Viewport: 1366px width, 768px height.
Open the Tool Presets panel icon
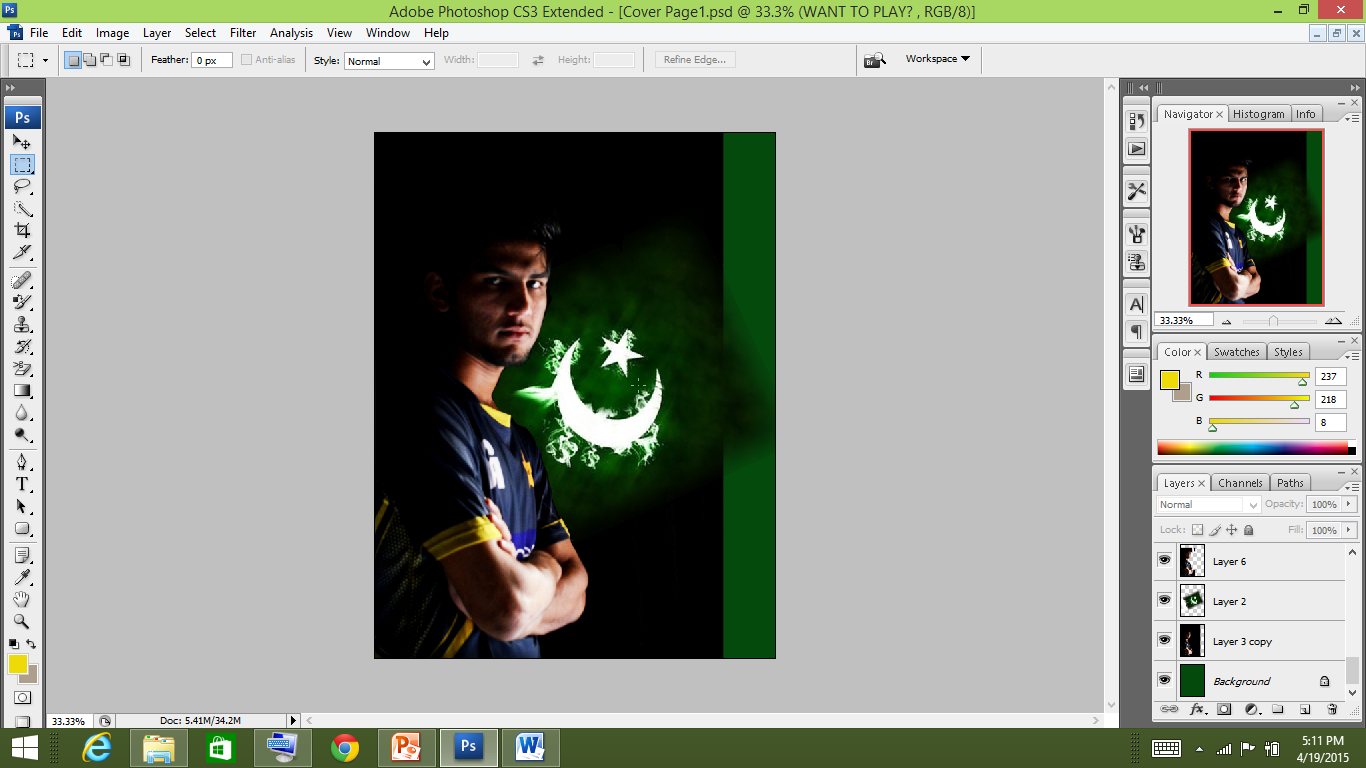point(1136,190)
